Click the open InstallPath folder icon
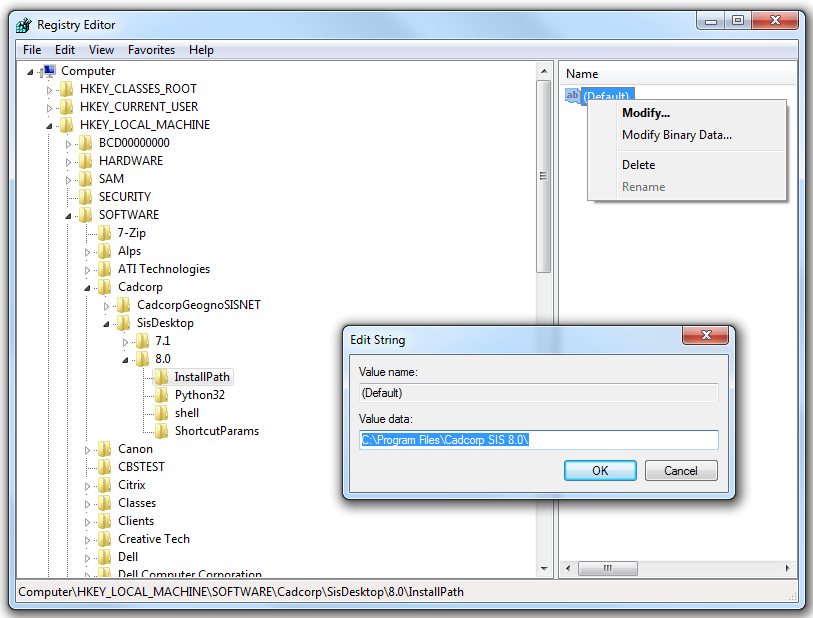Image resolution: width=813 pixels, height=618 pixels. coord(161,377)
